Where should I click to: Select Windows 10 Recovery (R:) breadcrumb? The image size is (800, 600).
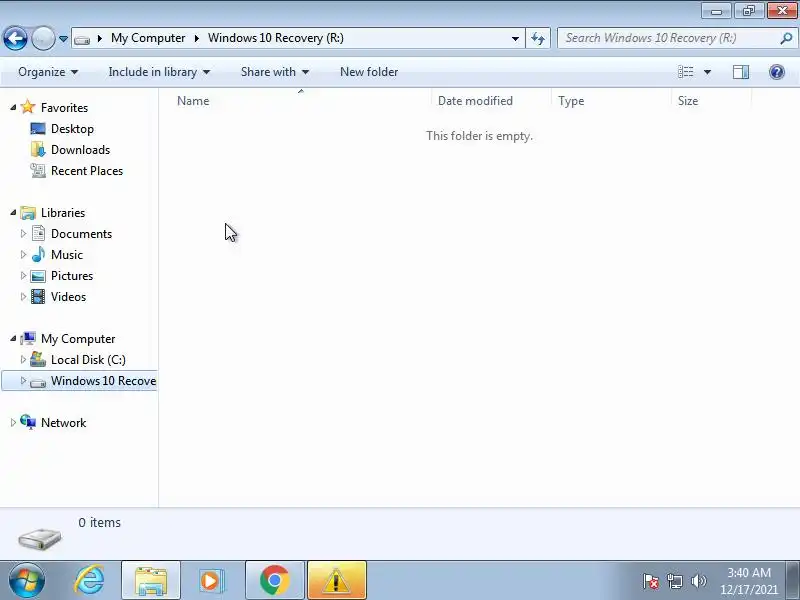pyautogui.click(x=276, y=38)
